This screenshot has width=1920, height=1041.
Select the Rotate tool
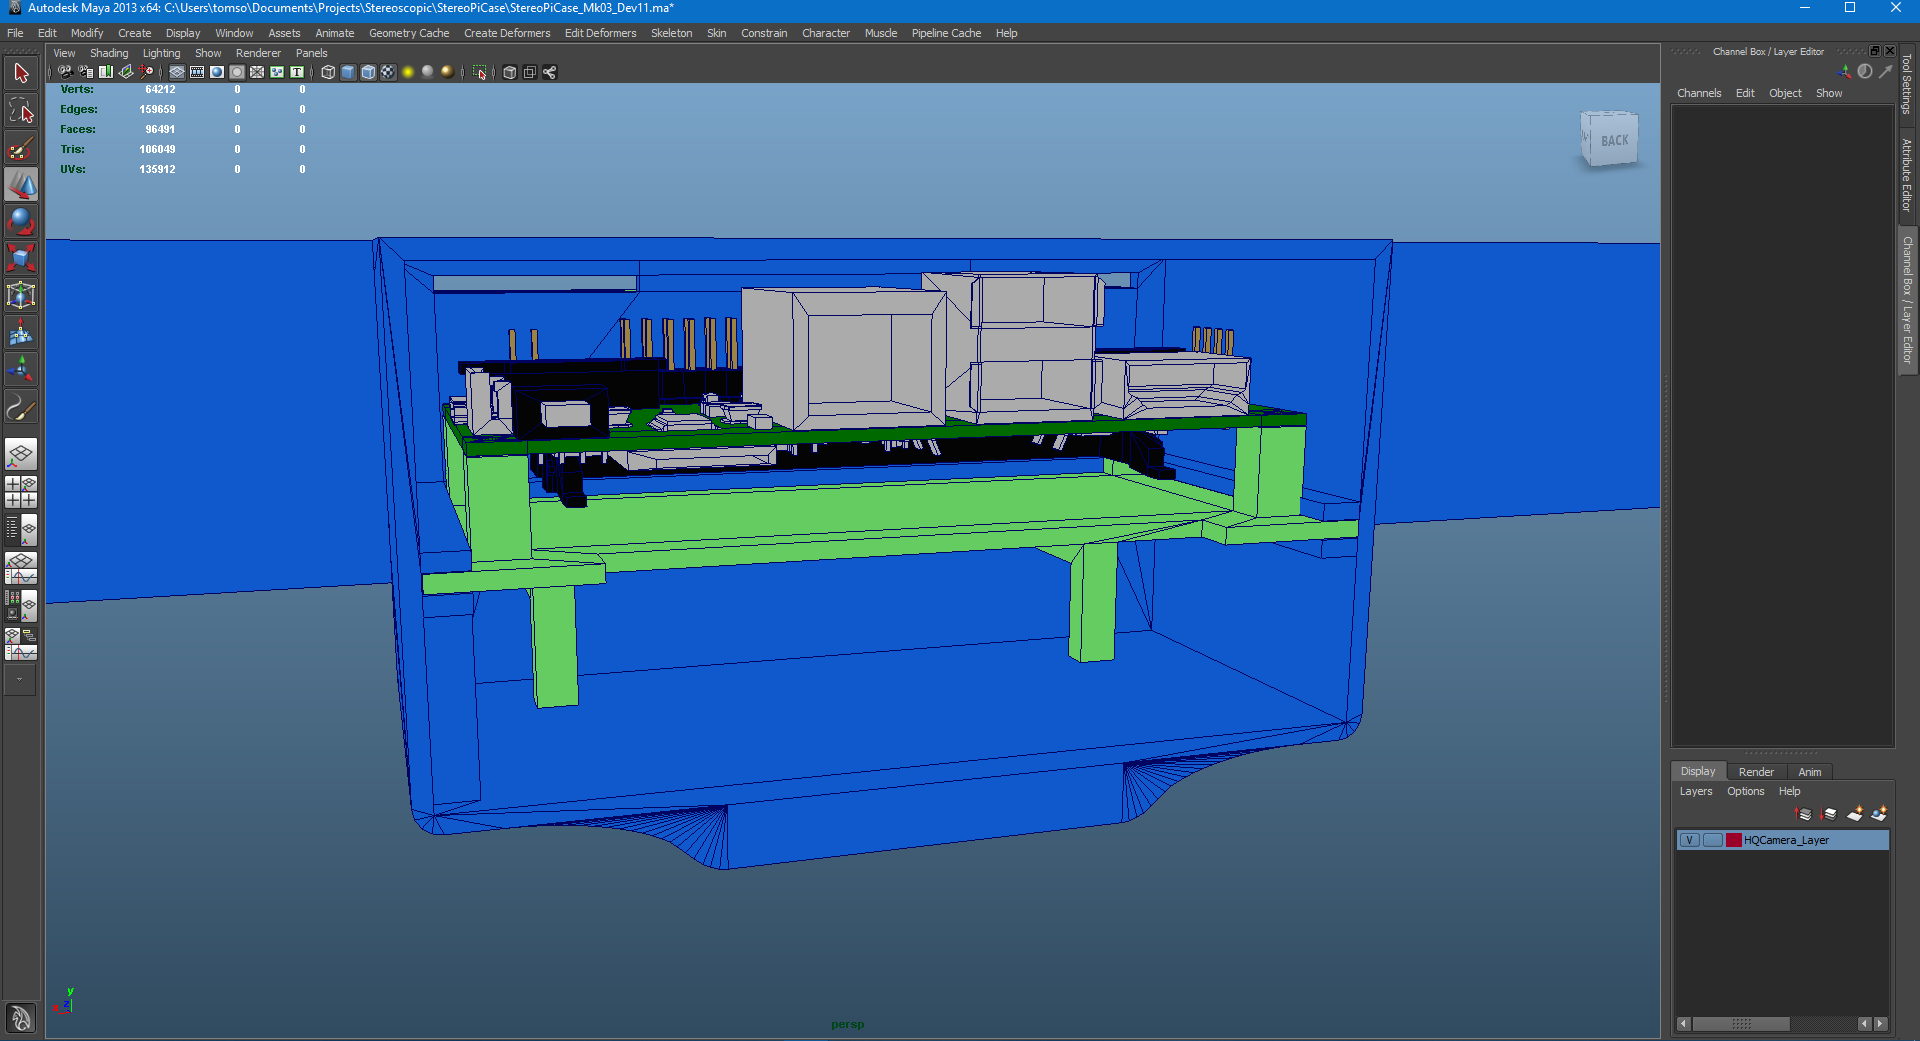20,221
